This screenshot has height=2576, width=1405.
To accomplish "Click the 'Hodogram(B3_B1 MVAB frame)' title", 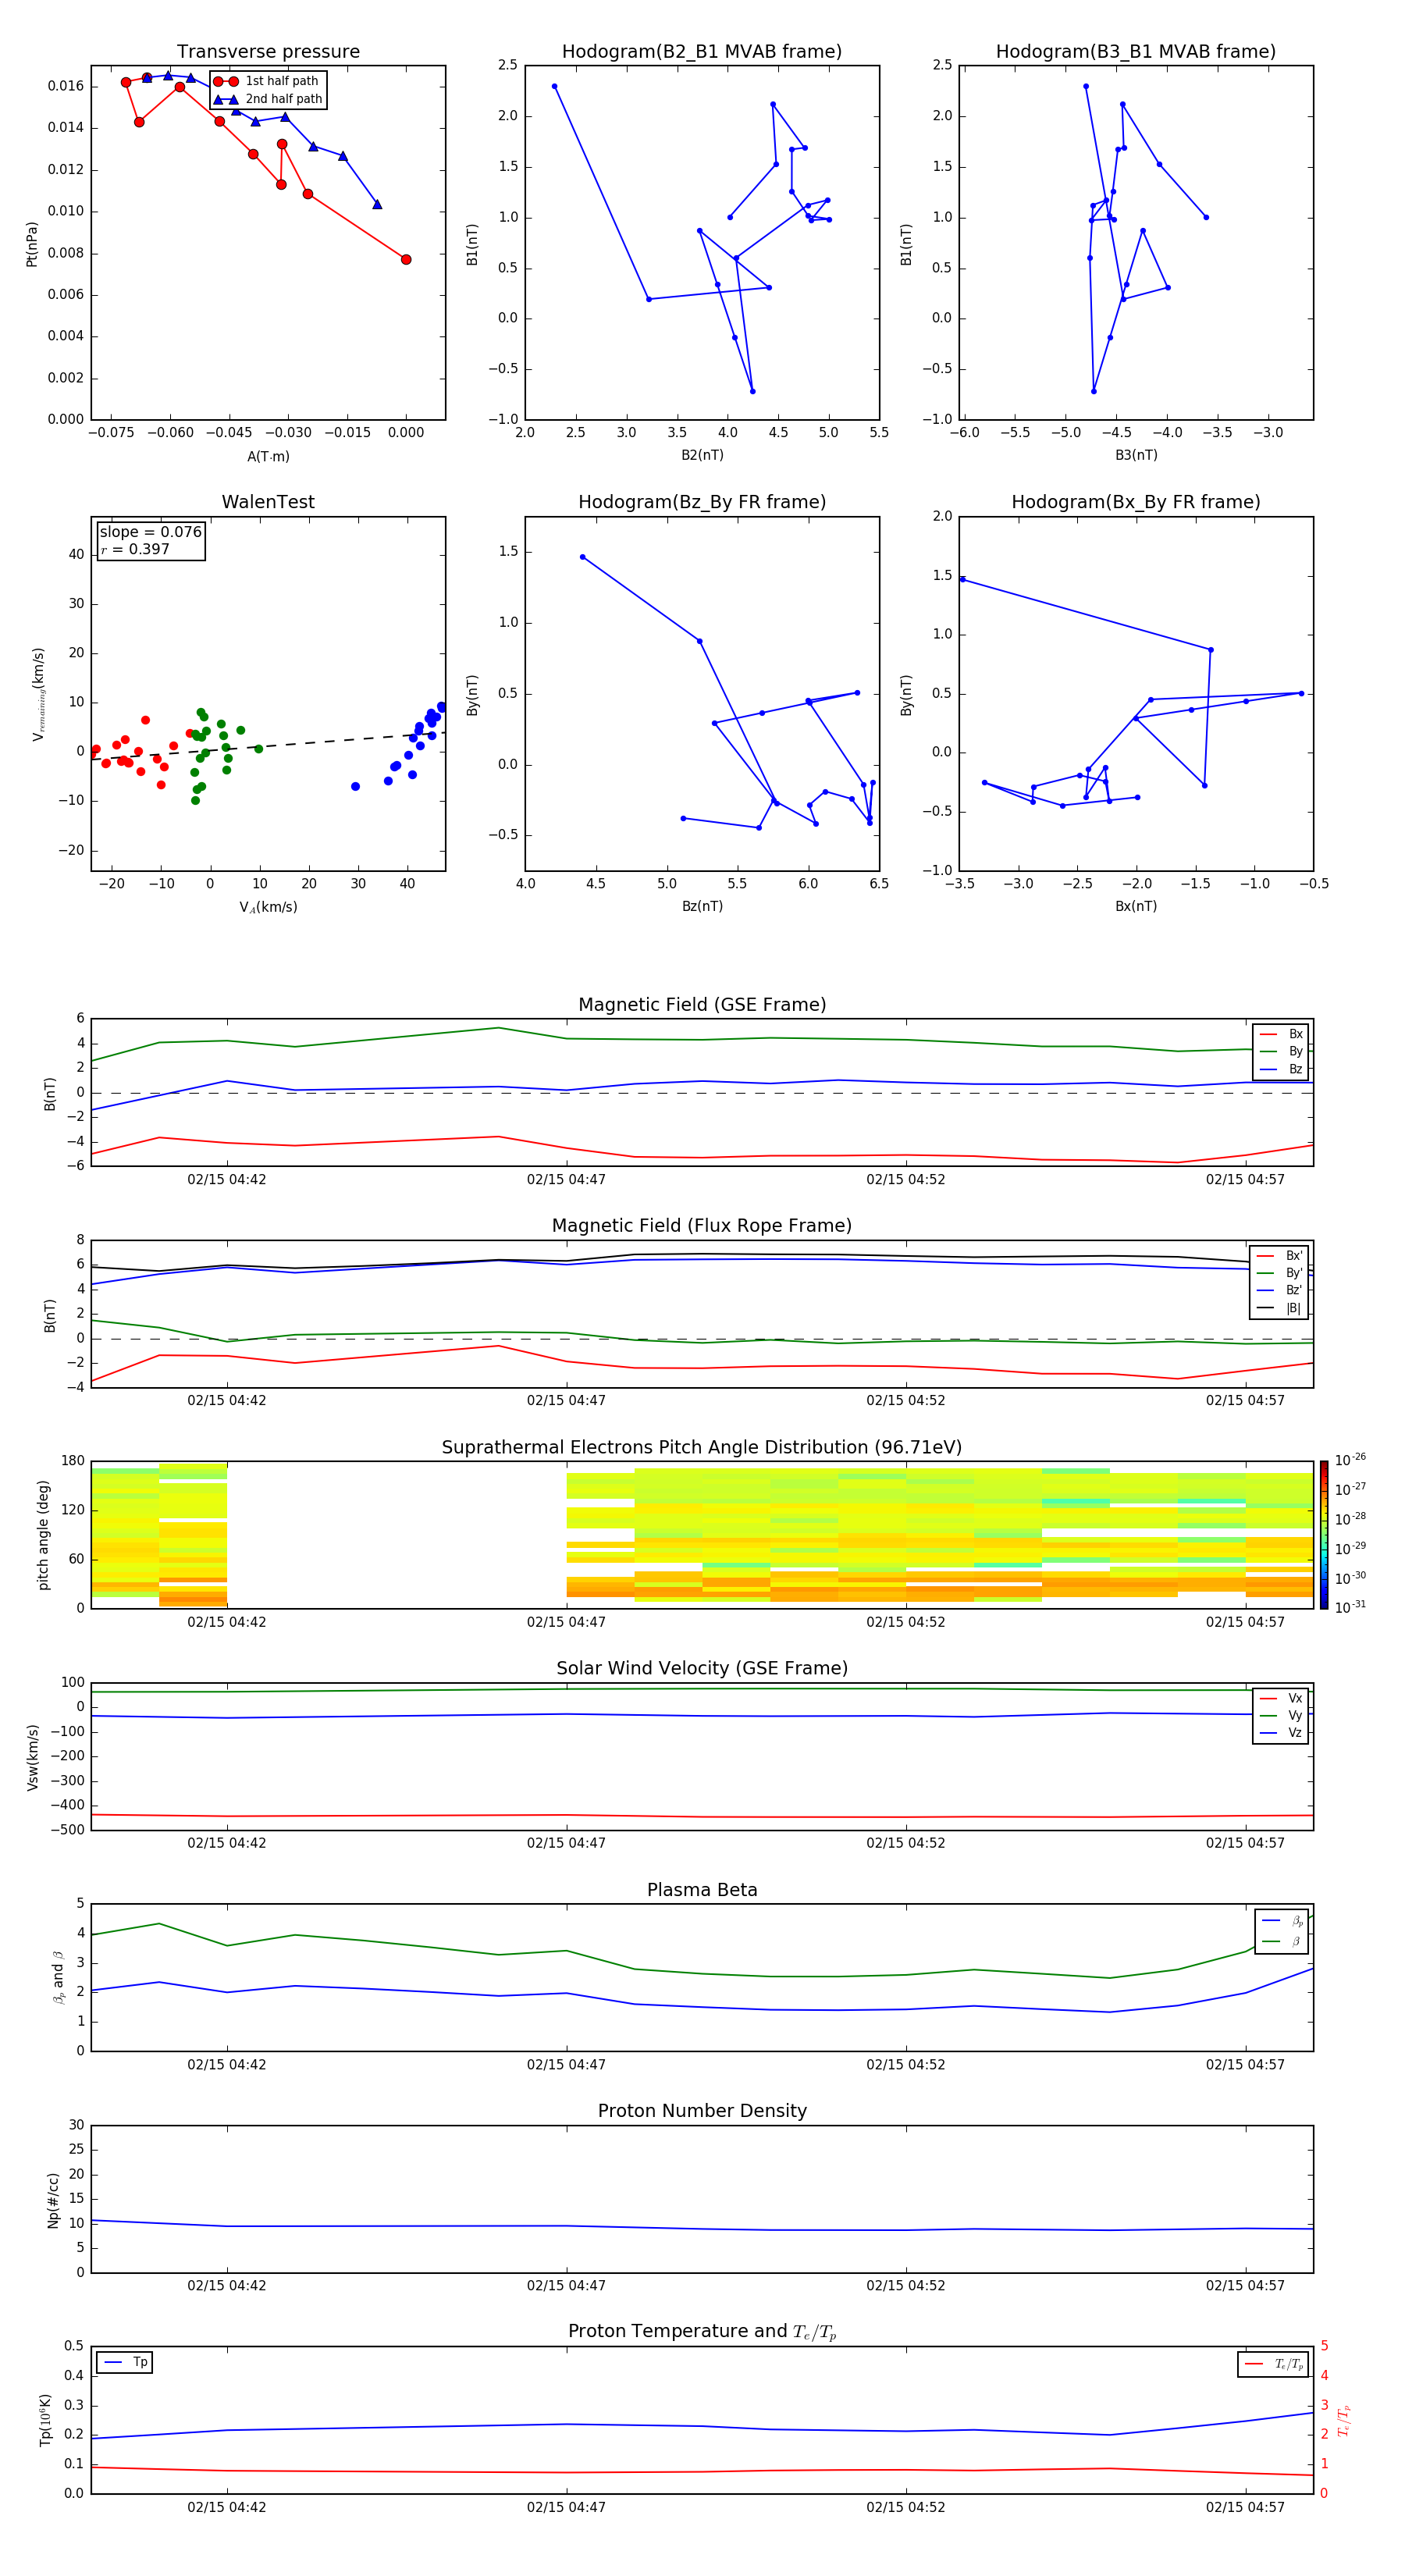I will pyautogui.click(x=1136, y=52).
